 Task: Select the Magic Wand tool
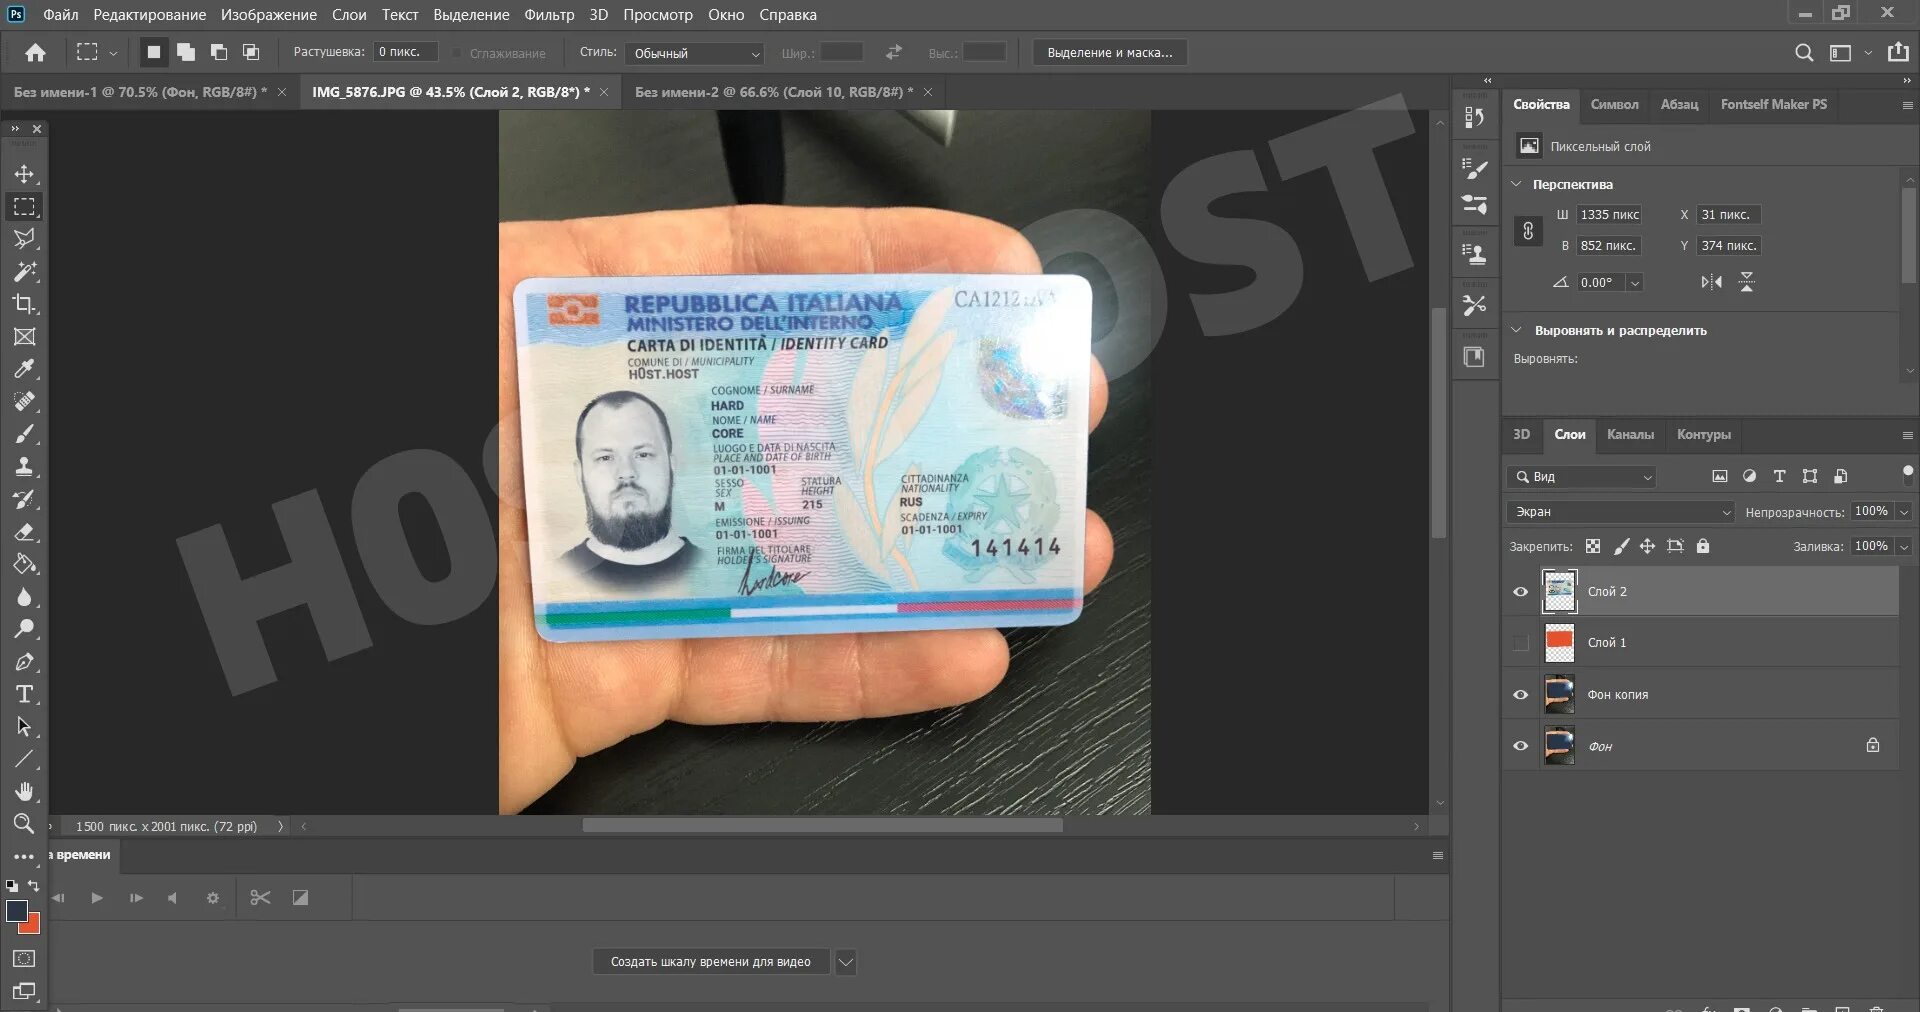24,272
